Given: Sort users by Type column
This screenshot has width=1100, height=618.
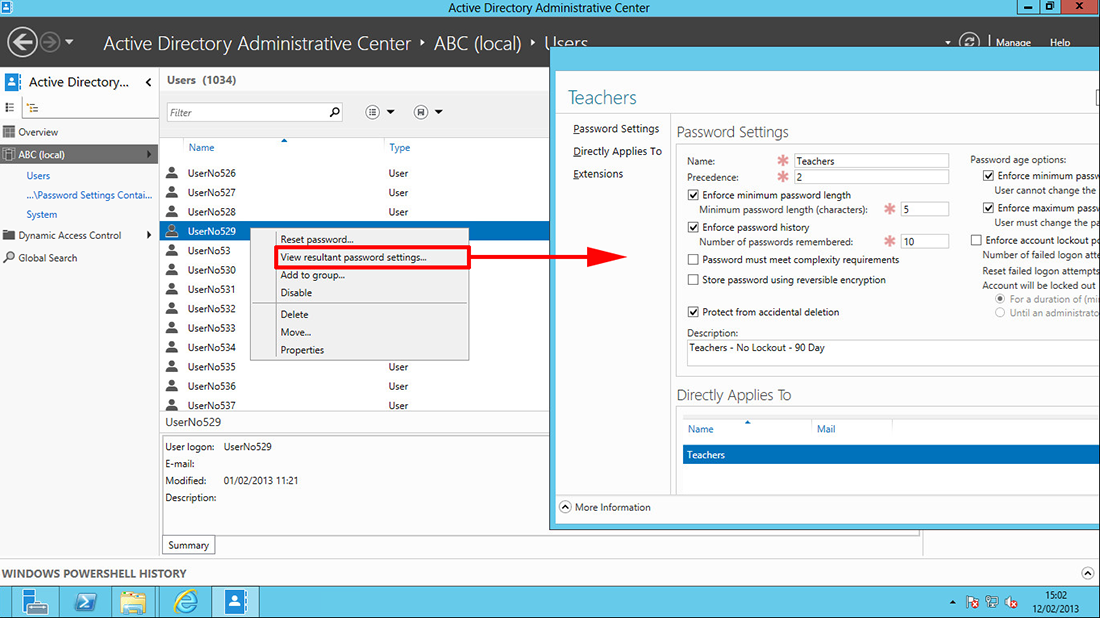Looking at the screenshot, I should click(x=399, y=147).
